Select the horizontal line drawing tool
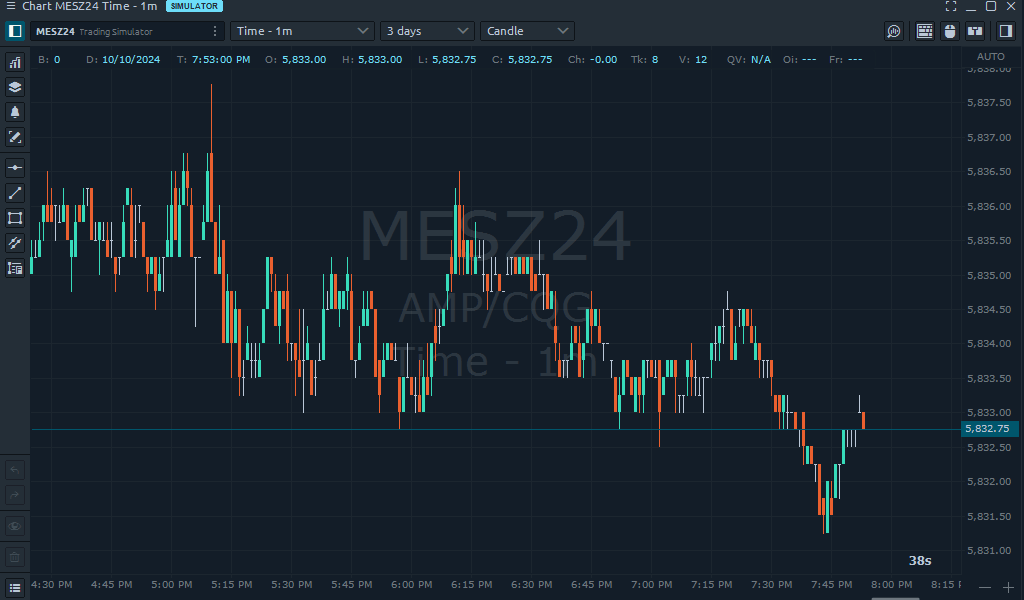The image size is (1024, 600). pyautogui.click(x=15, y=168)
